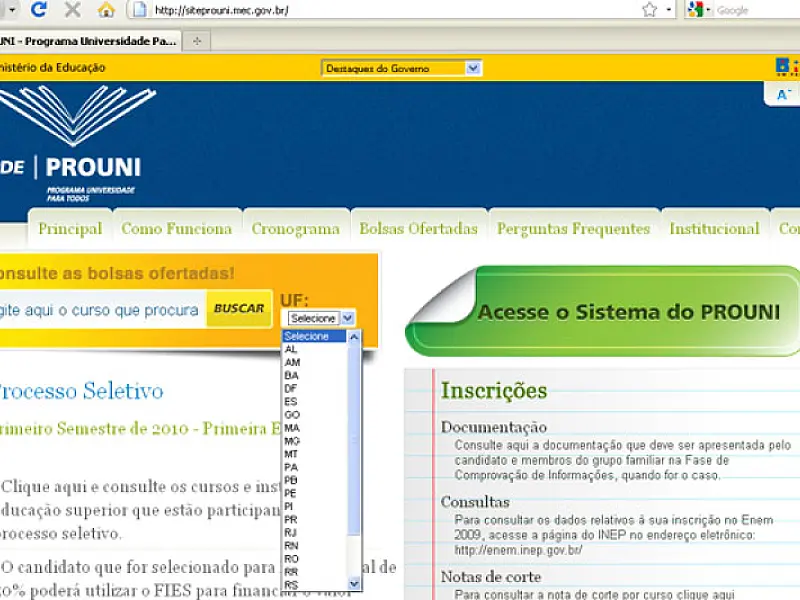Select AL in the UF list
Image resolution: width=800 pixels, height=600 pixels.
[315, 349]
